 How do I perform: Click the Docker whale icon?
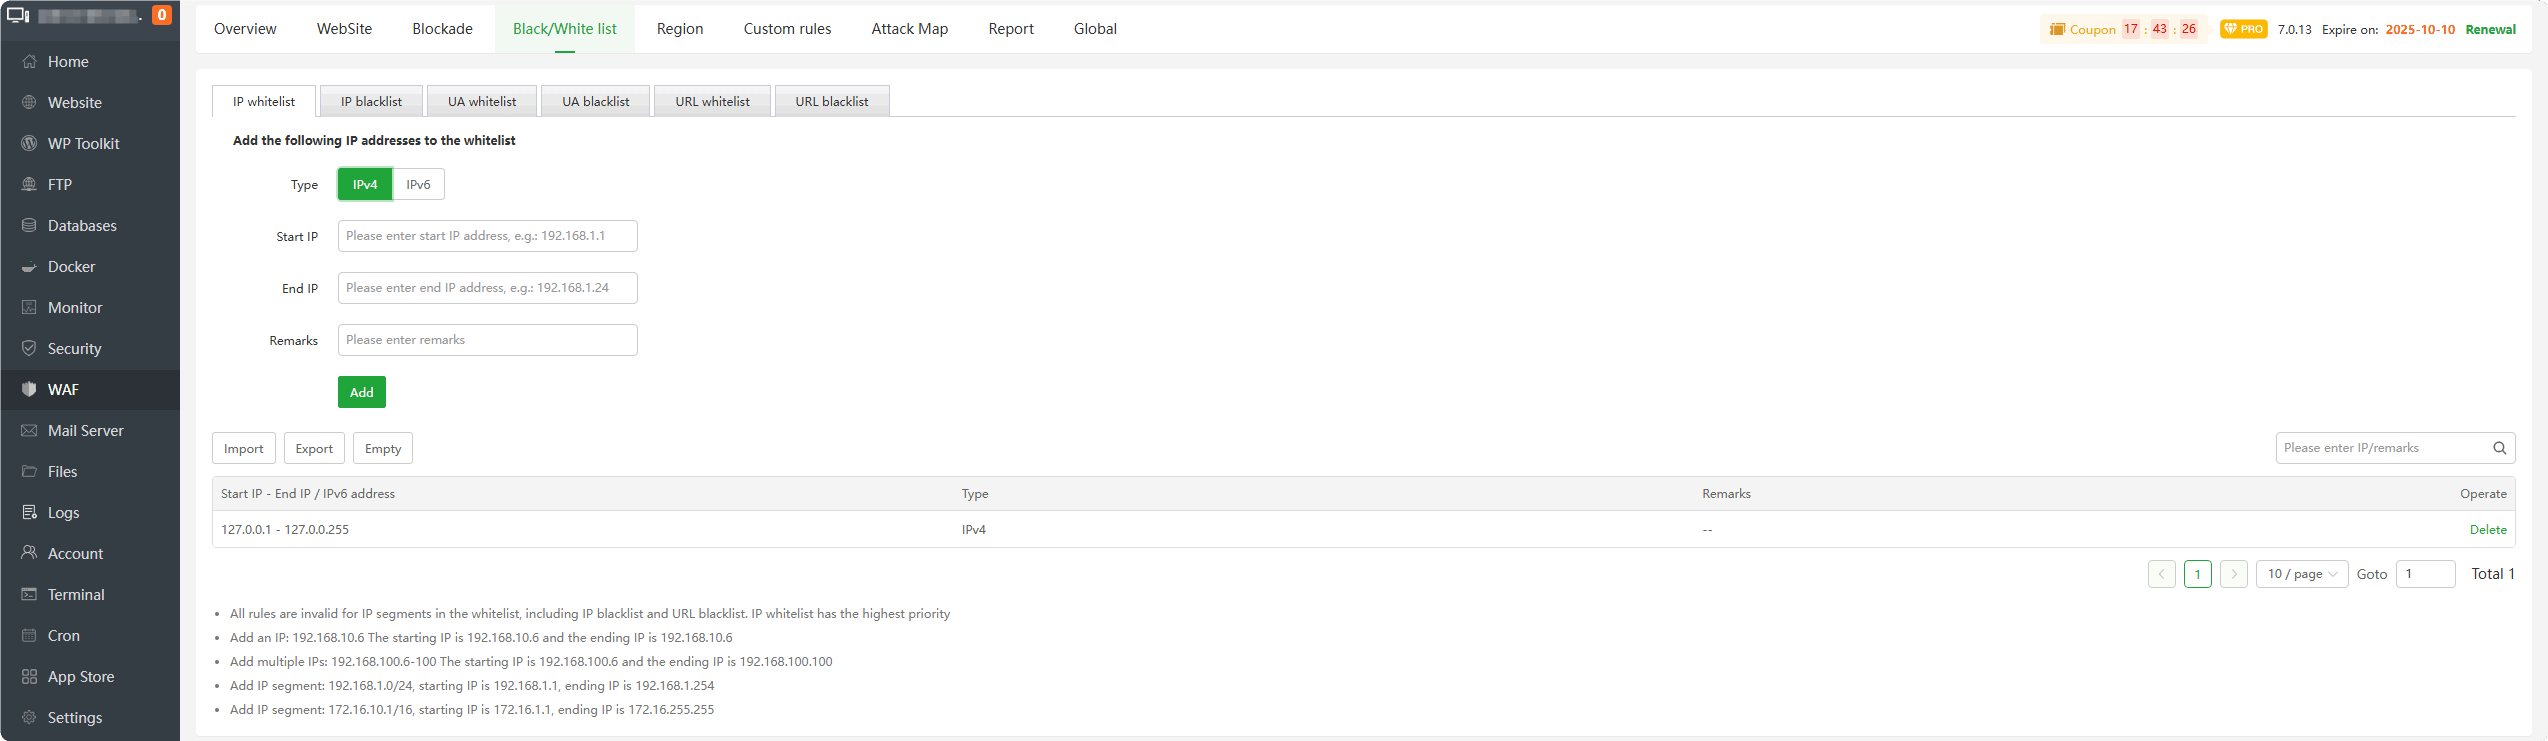pos(29,266)
